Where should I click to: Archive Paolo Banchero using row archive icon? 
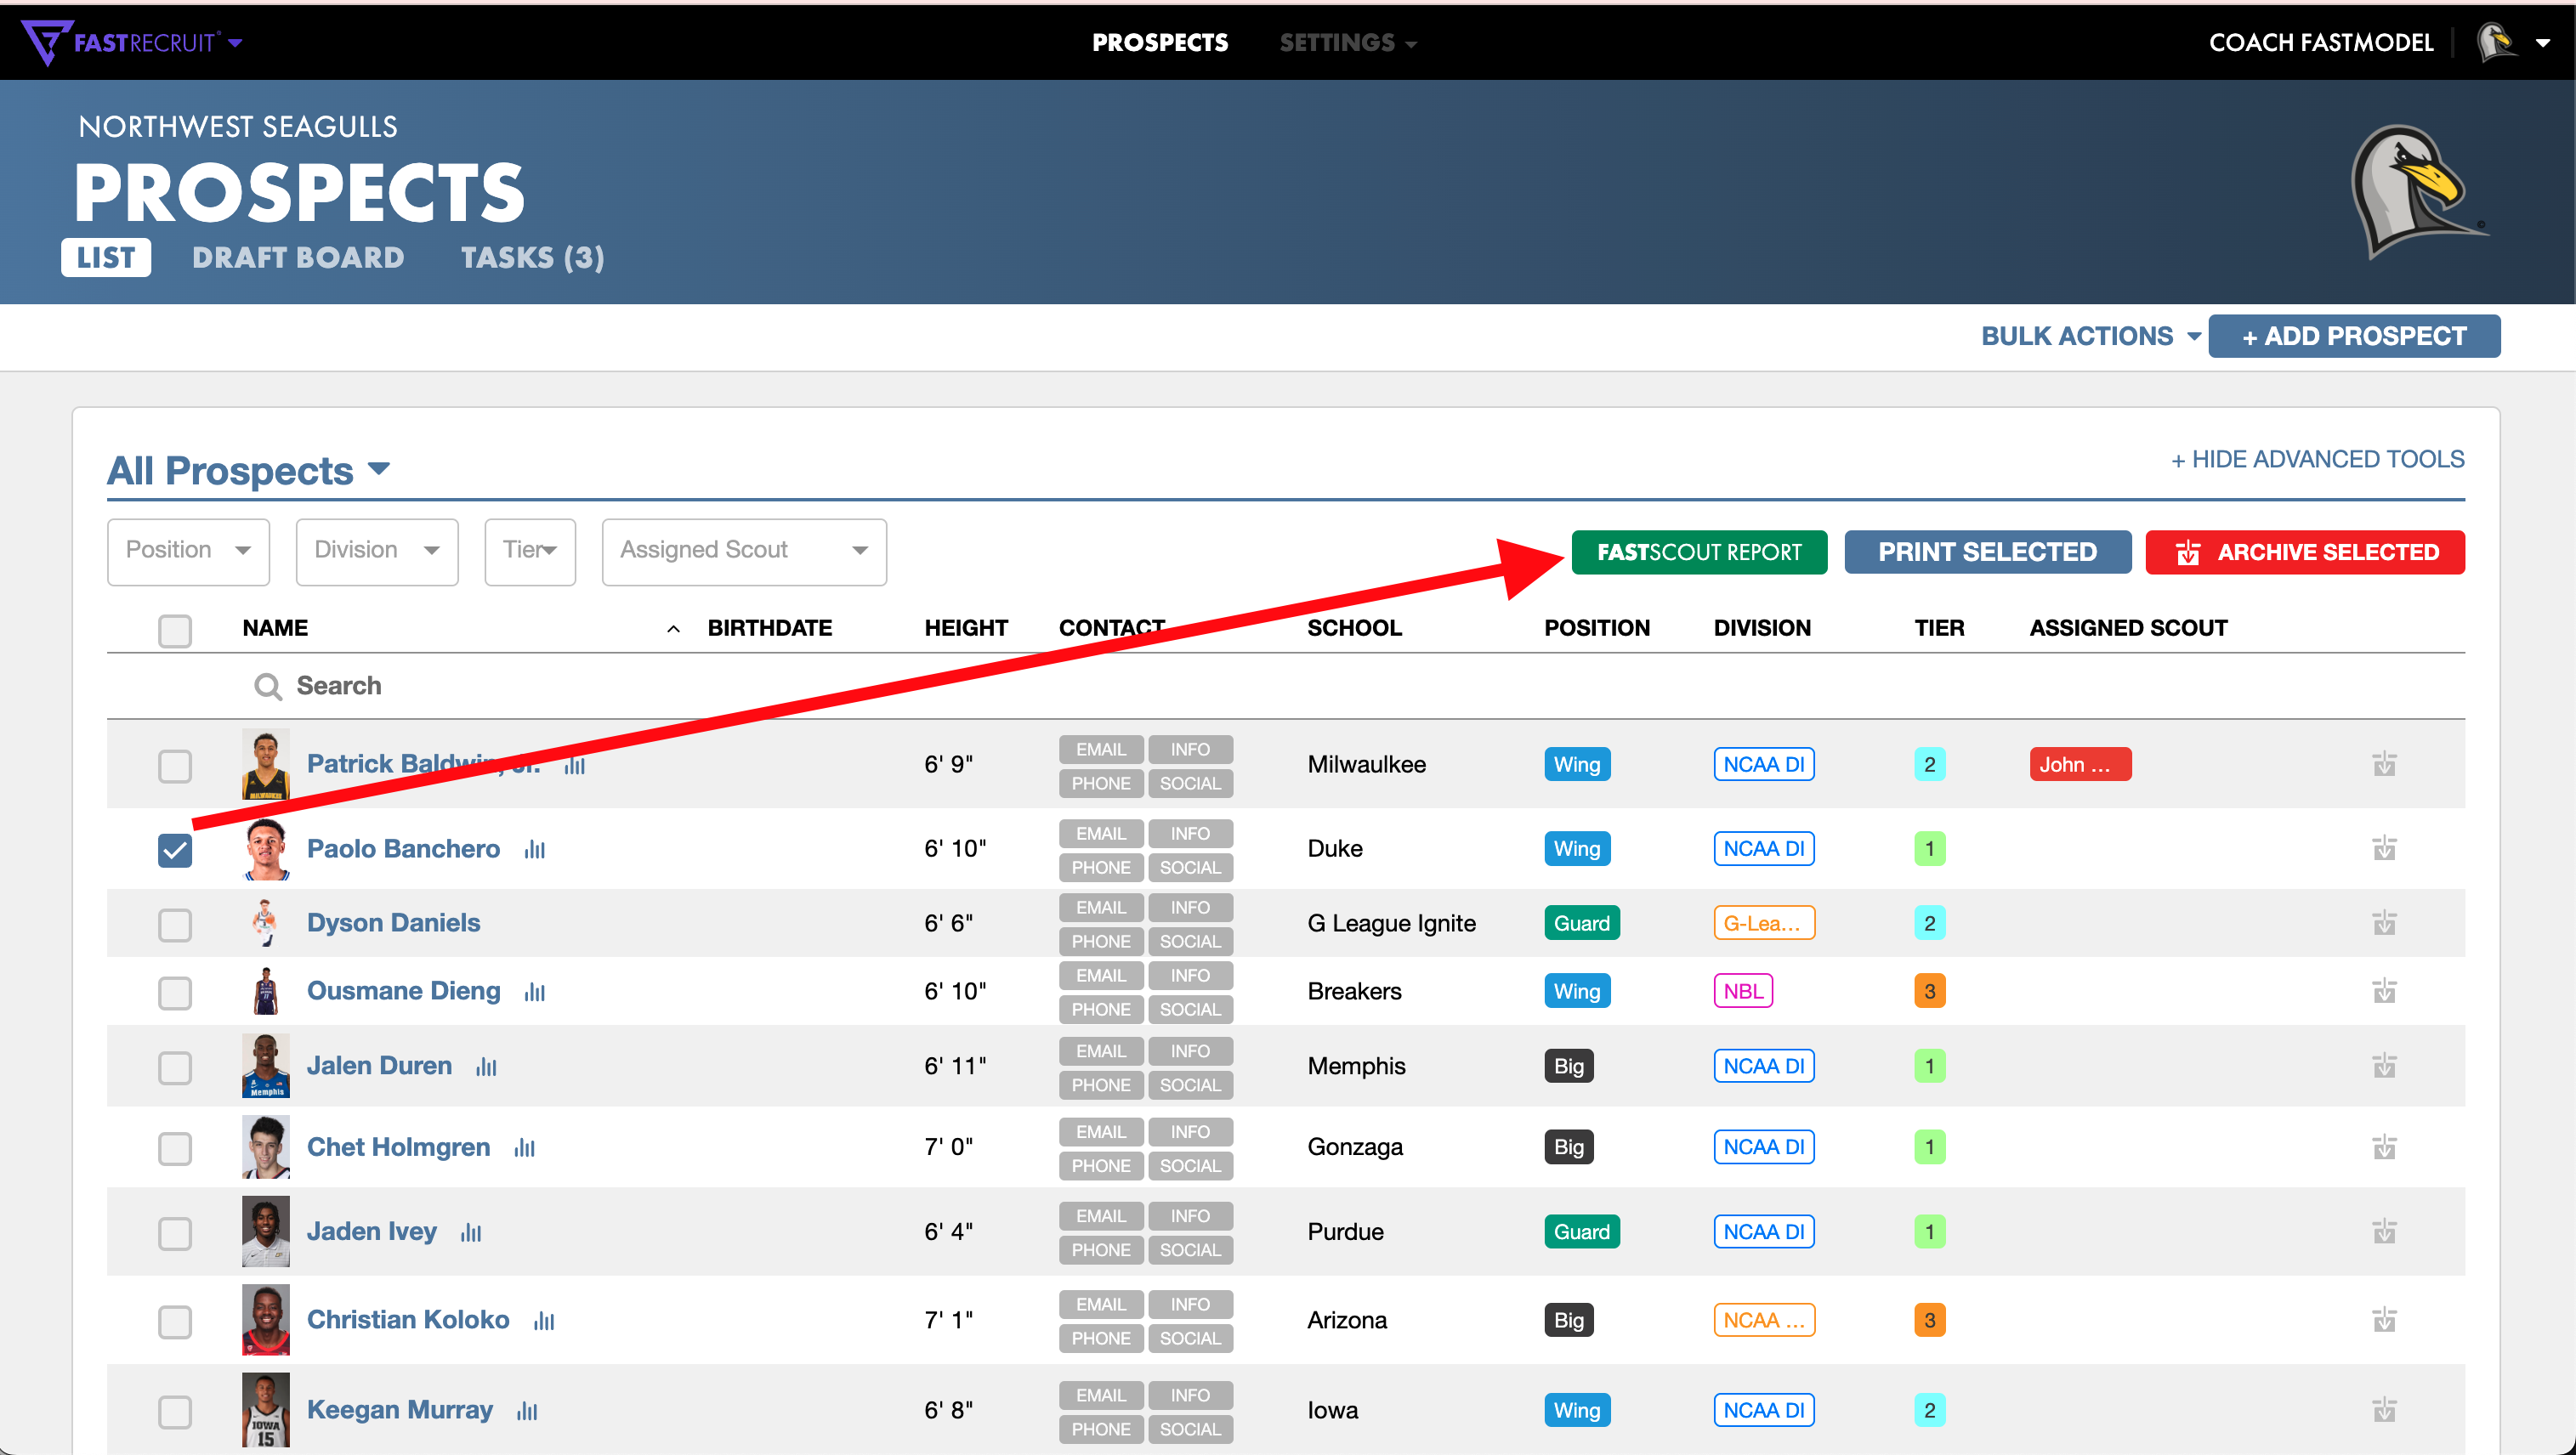2384,848
